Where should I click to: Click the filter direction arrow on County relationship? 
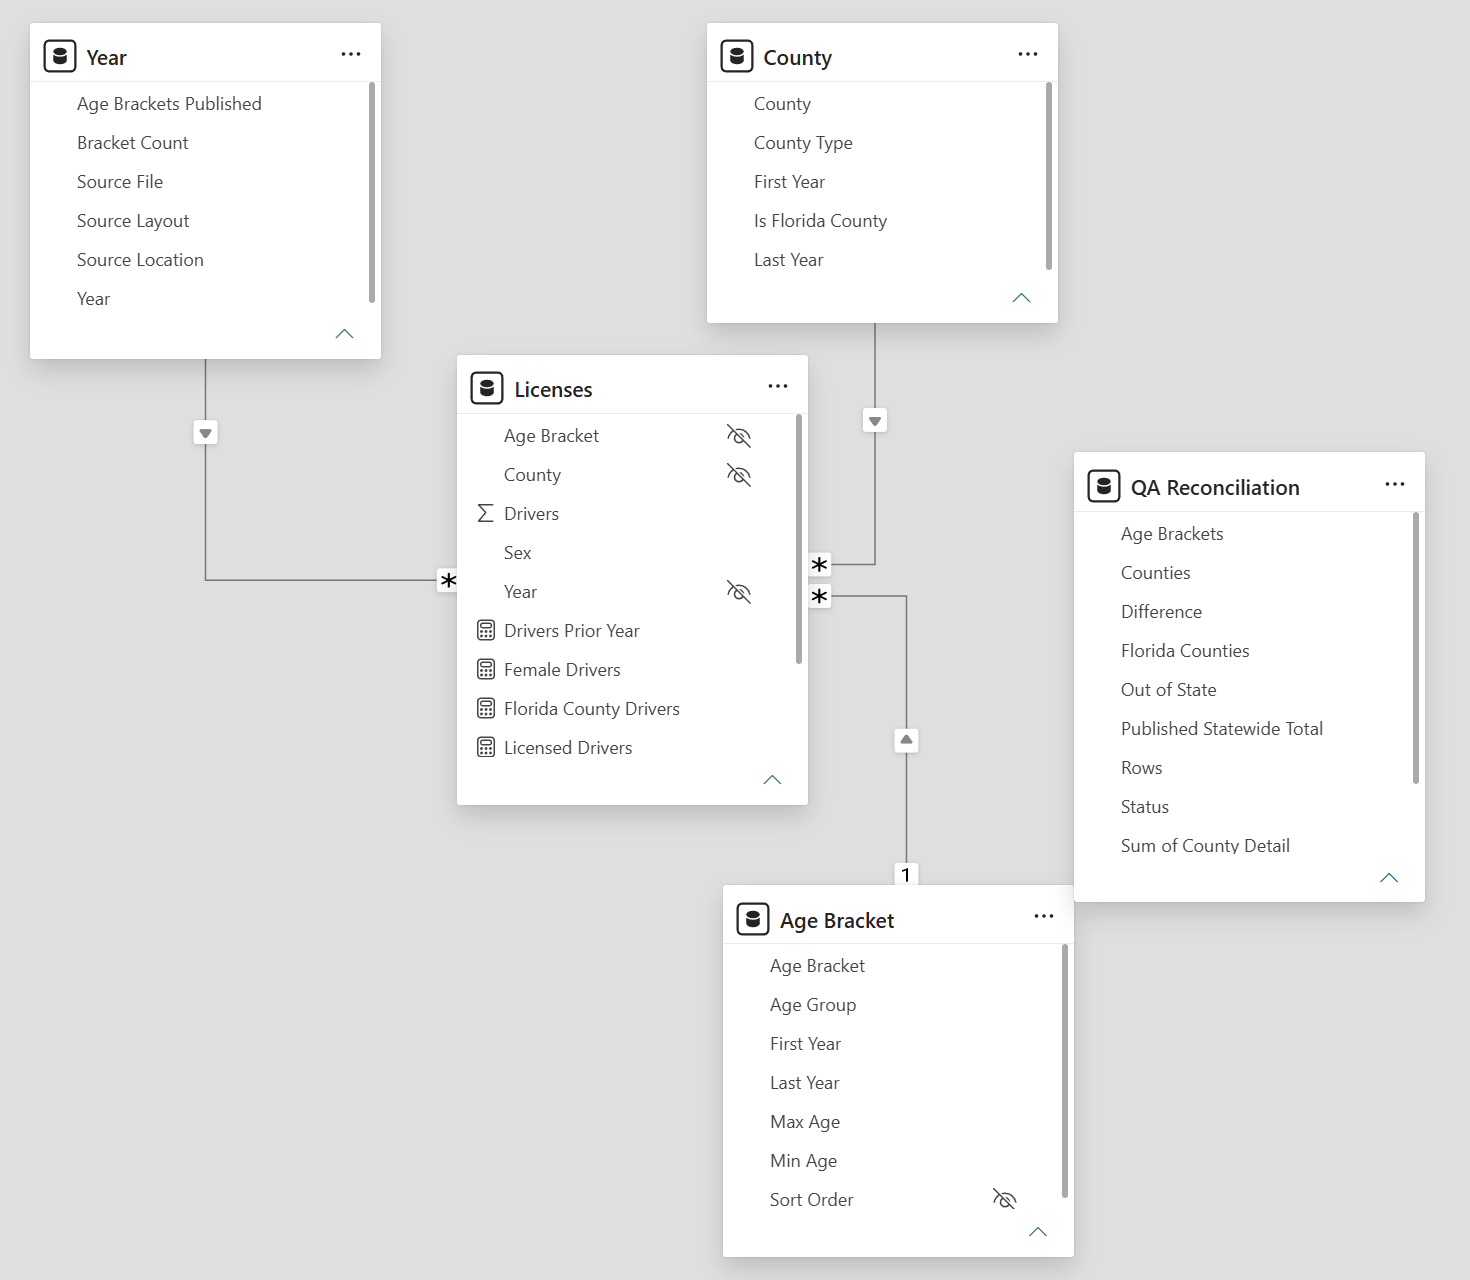click(875, 421)
